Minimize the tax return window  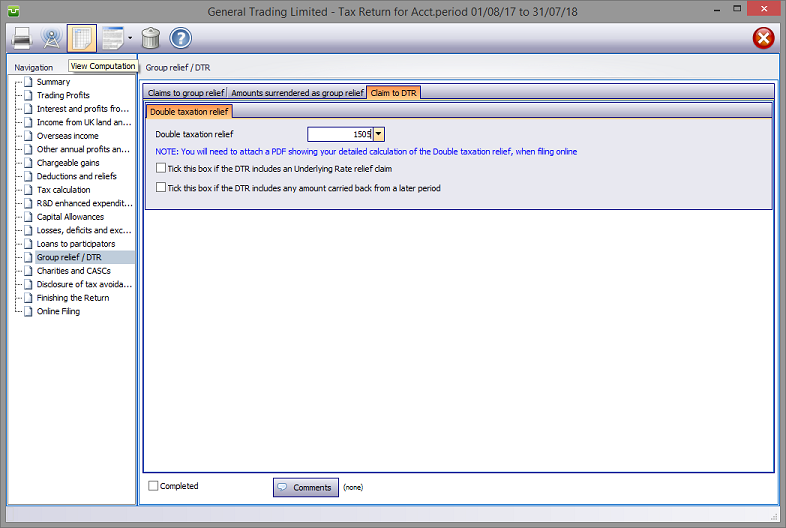click(717, 10)
